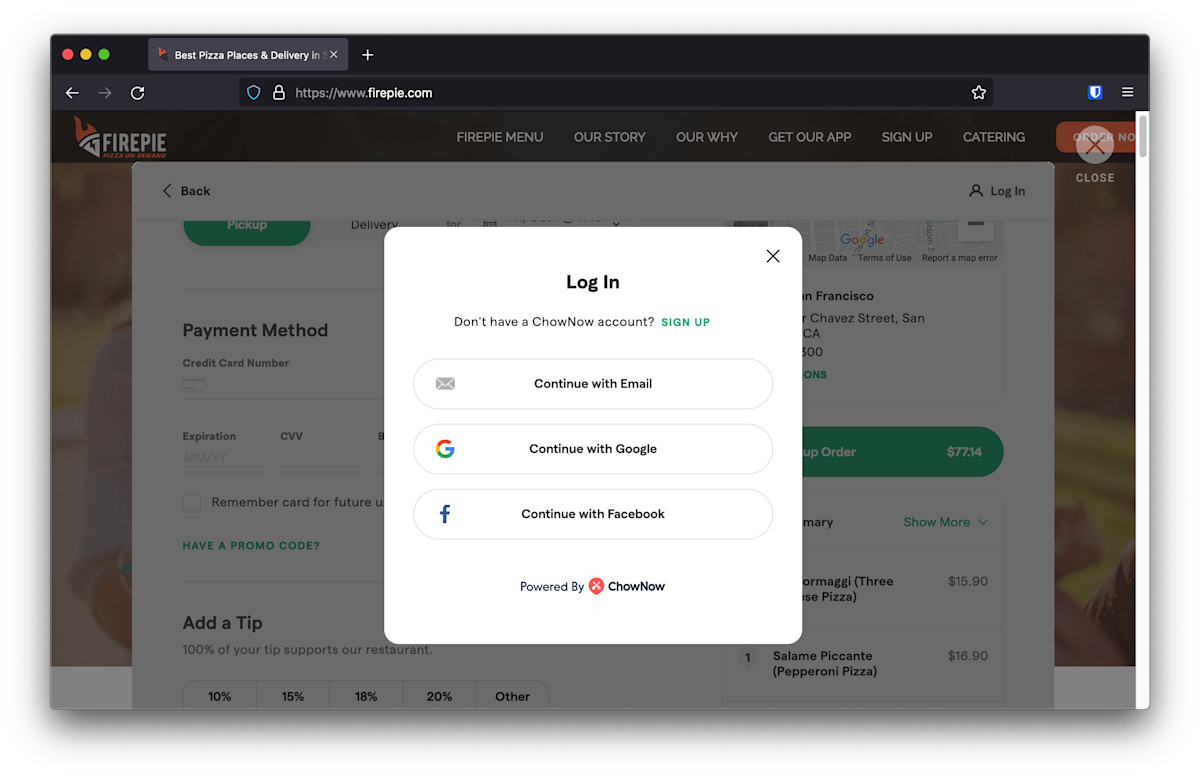Select the Pickup option
This screenshot has height=776, width=1200.
pyautogui.click(x=246, y=227)
